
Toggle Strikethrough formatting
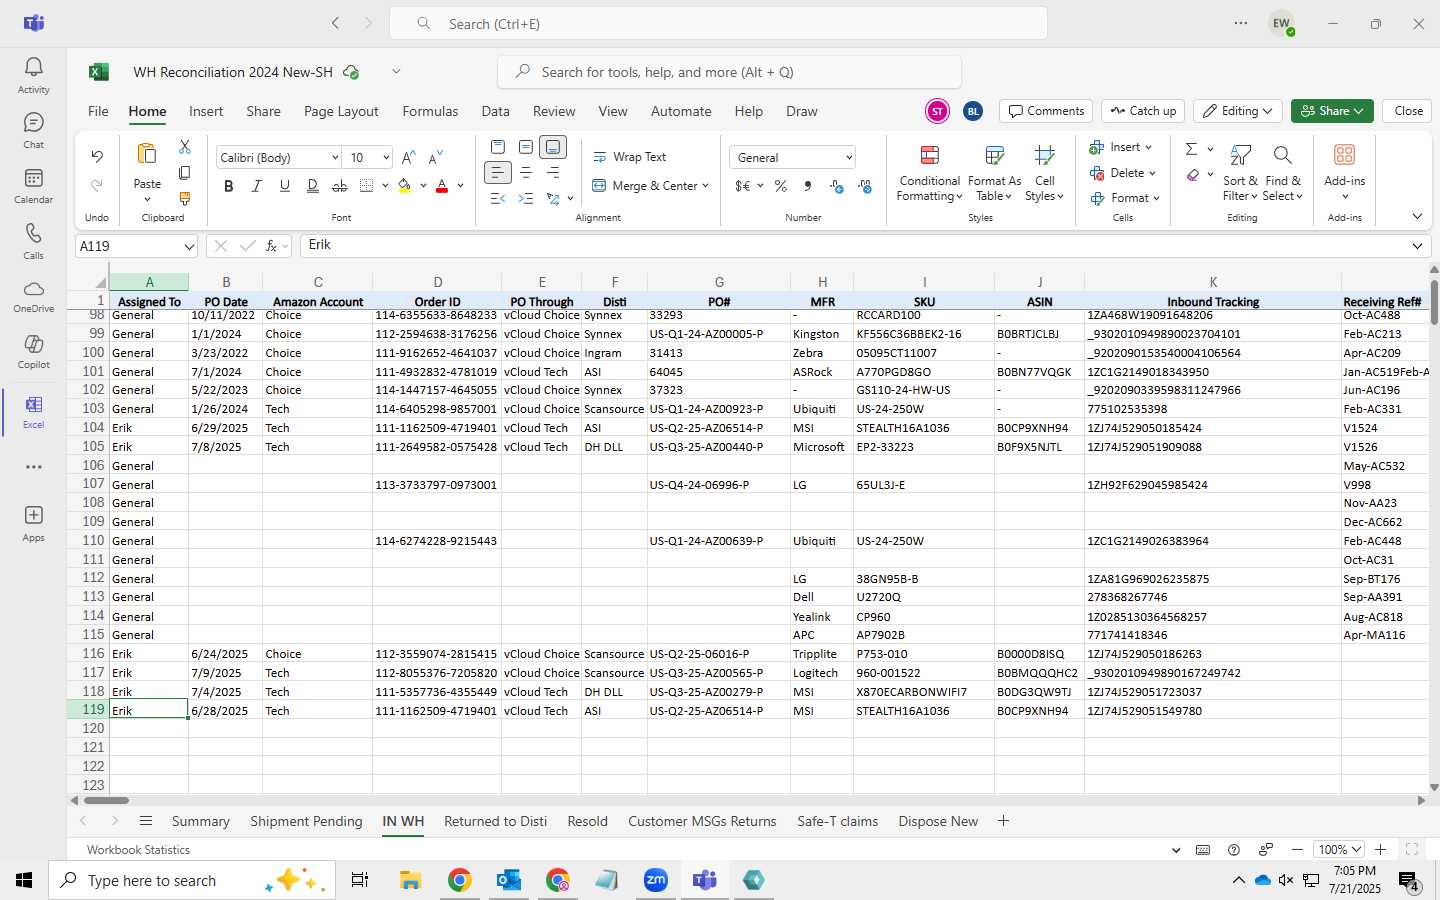coord(340,186)
